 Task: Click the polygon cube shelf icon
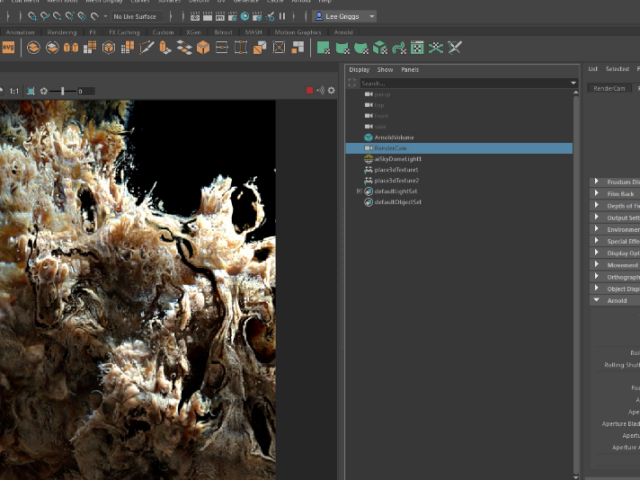pos(203,48)
